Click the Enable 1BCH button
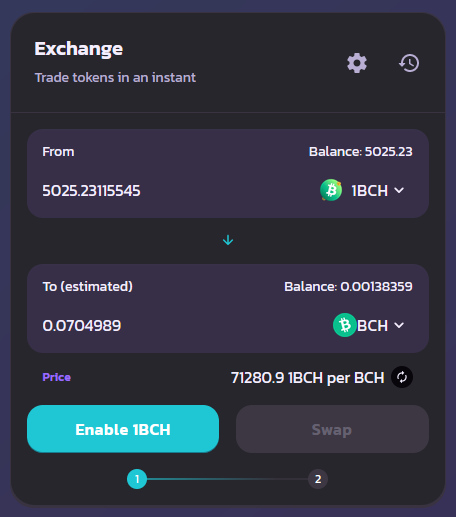This screenshot has width=456, height=517. point(123,429)
